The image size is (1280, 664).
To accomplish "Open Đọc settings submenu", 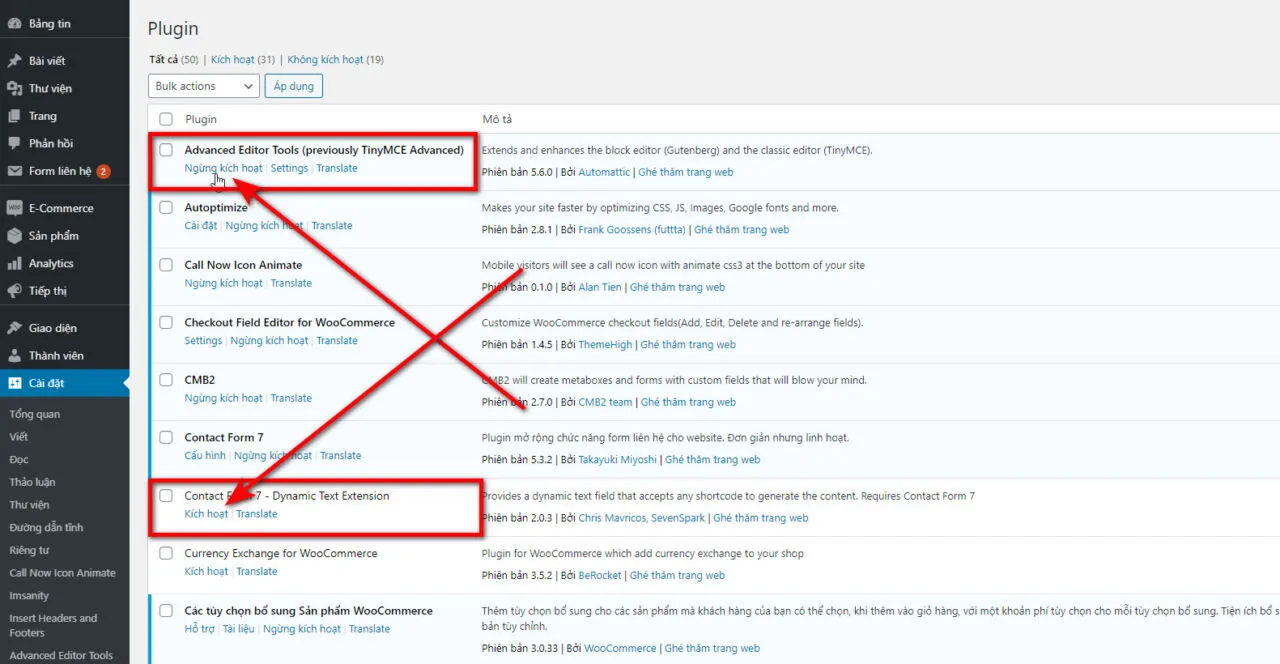I will (19, 459).
